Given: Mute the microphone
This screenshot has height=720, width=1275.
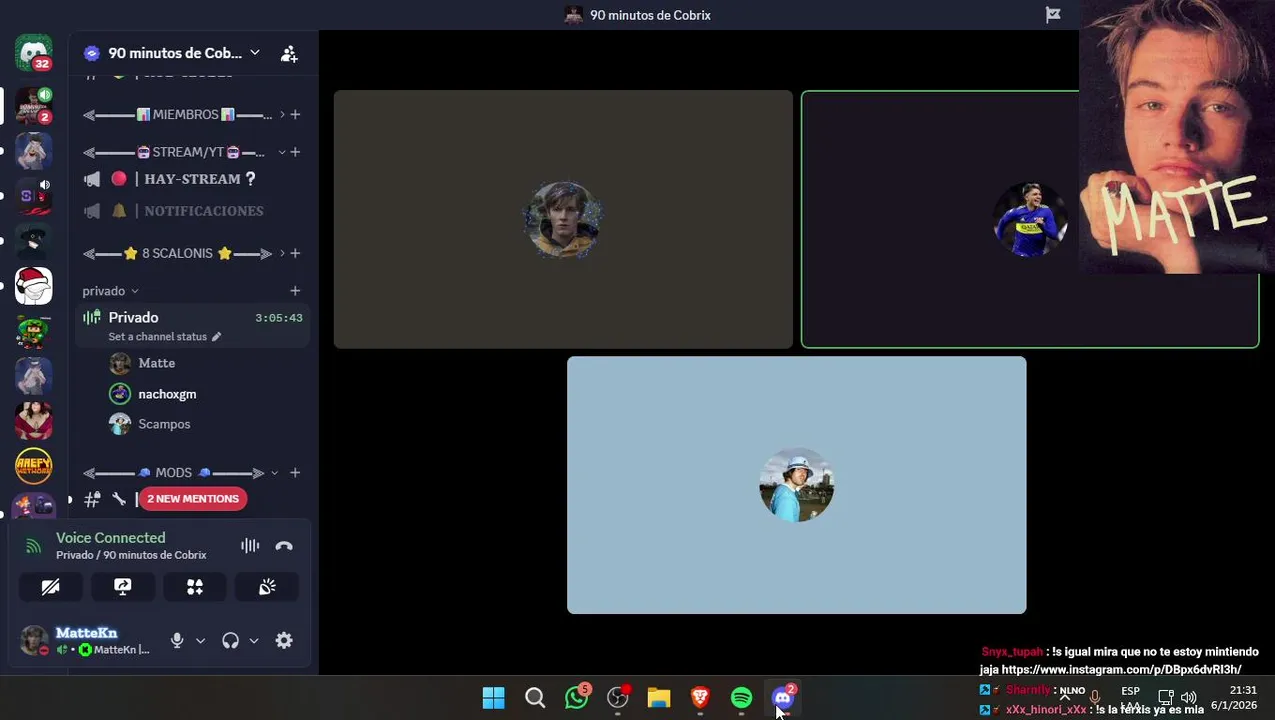Looking at the screenshot, I should point(177,641).
